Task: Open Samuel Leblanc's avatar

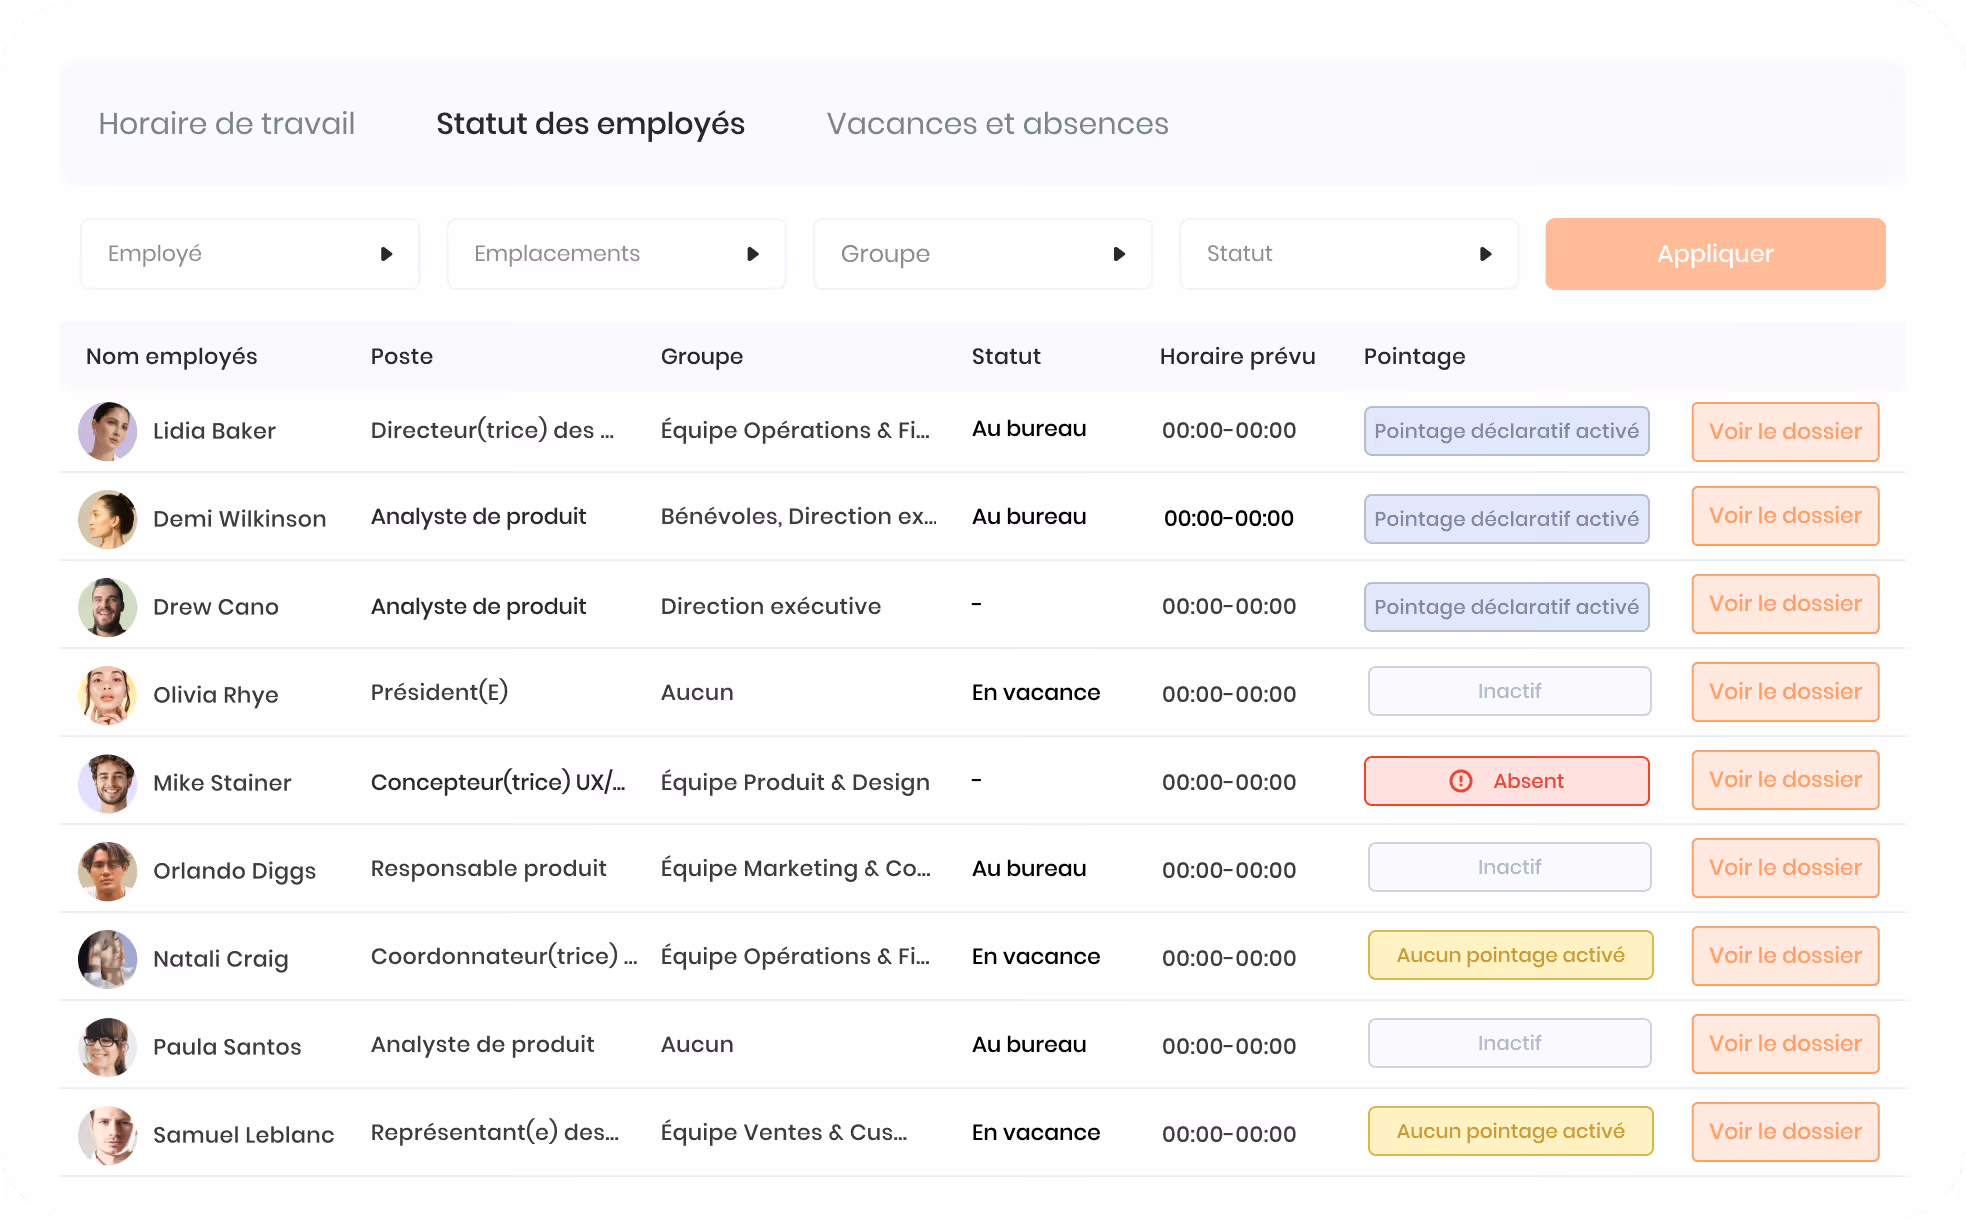Action: click(x=108, y=1135)
